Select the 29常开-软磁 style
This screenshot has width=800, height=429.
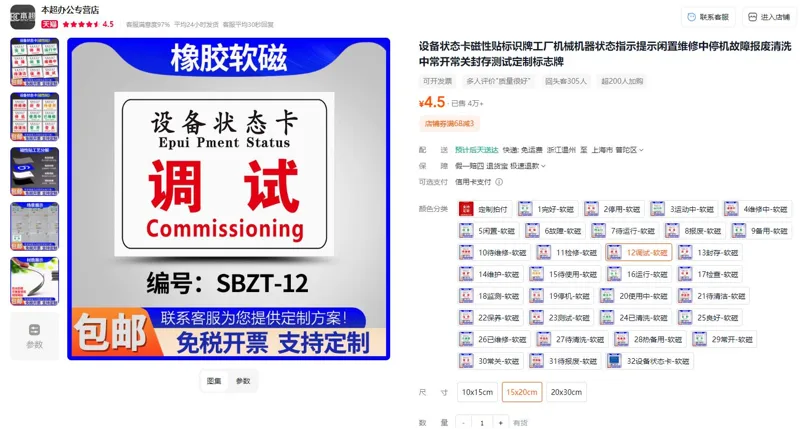[x=724, y=339]
